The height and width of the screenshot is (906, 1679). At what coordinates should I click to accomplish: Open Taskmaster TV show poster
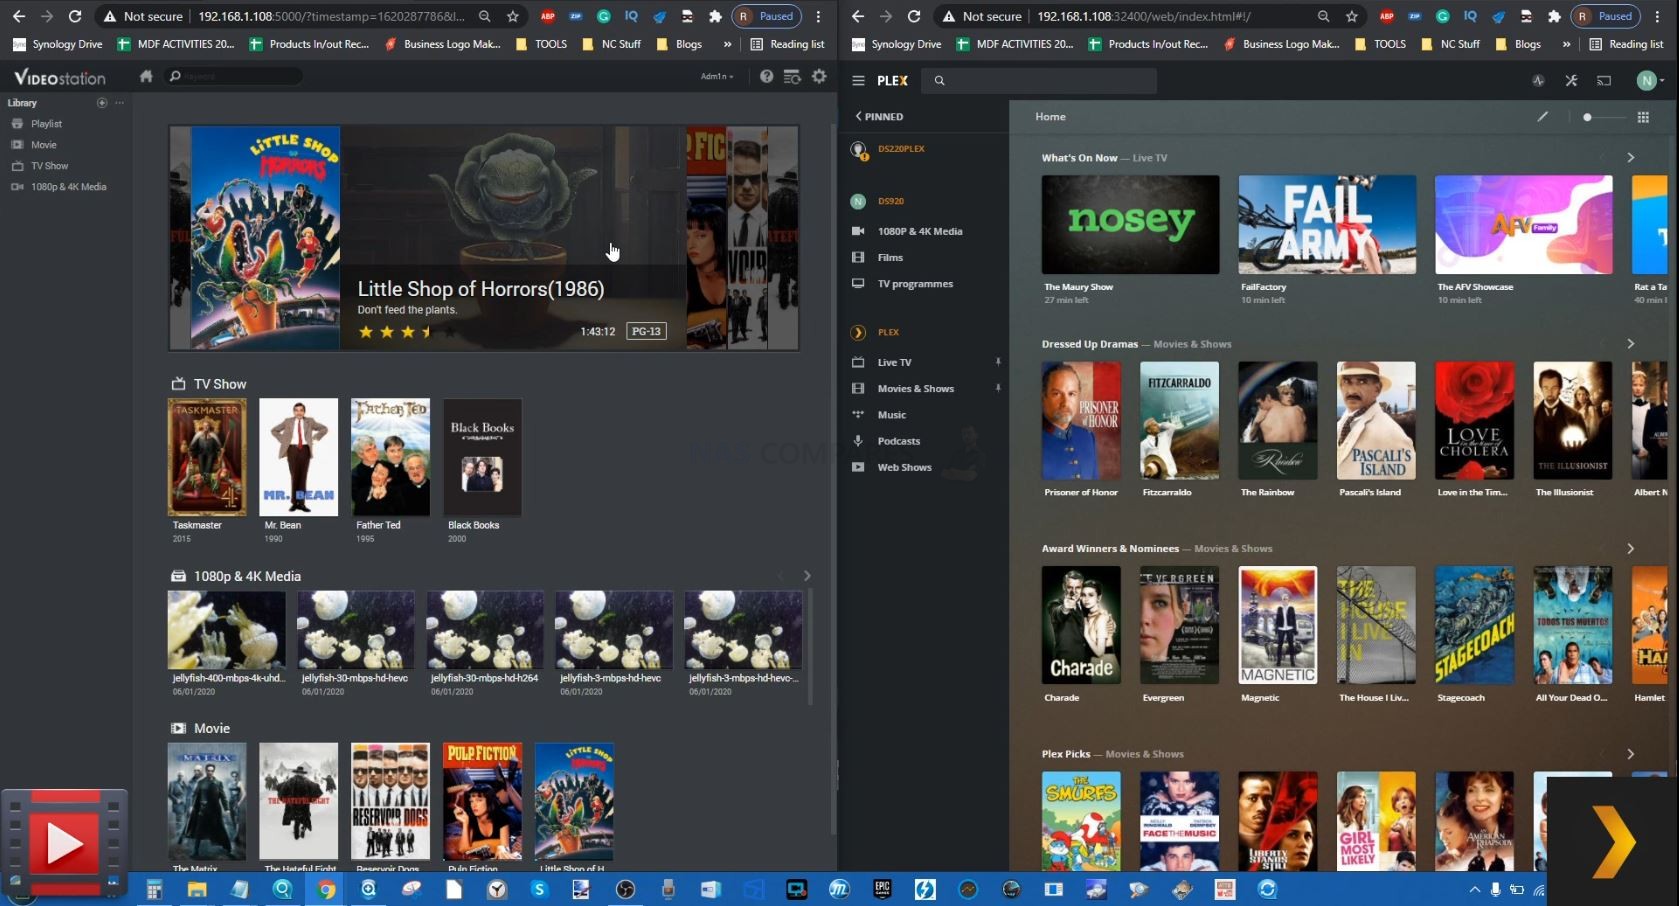[x=207, y=457]
